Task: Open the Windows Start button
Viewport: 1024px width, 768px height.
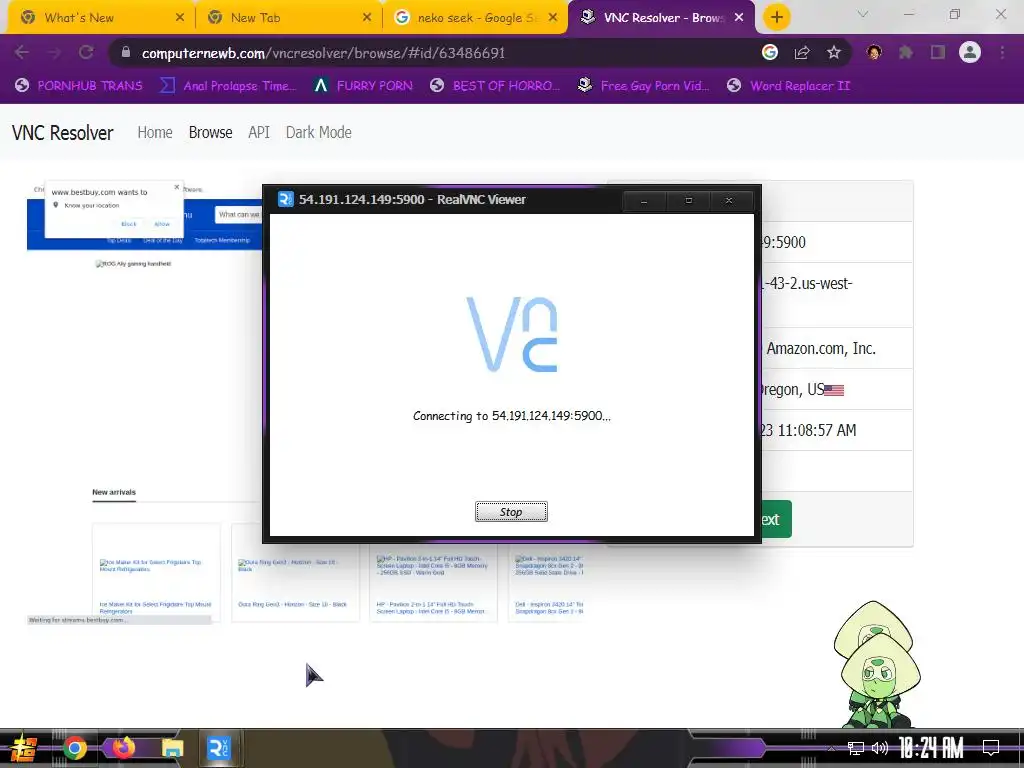Action: 23,748
